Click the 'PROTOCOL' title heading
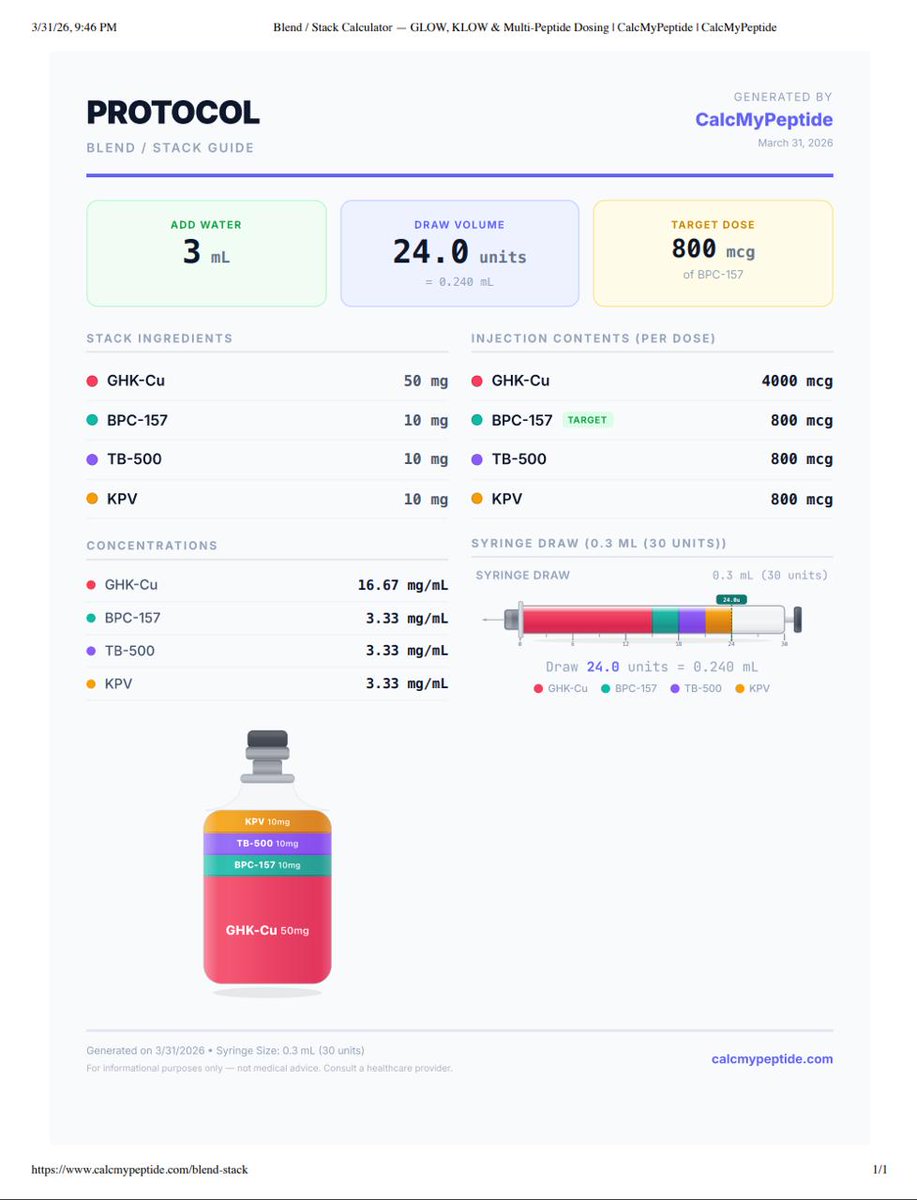This screenshot has width=917, height=1200. tap(173, 113)
